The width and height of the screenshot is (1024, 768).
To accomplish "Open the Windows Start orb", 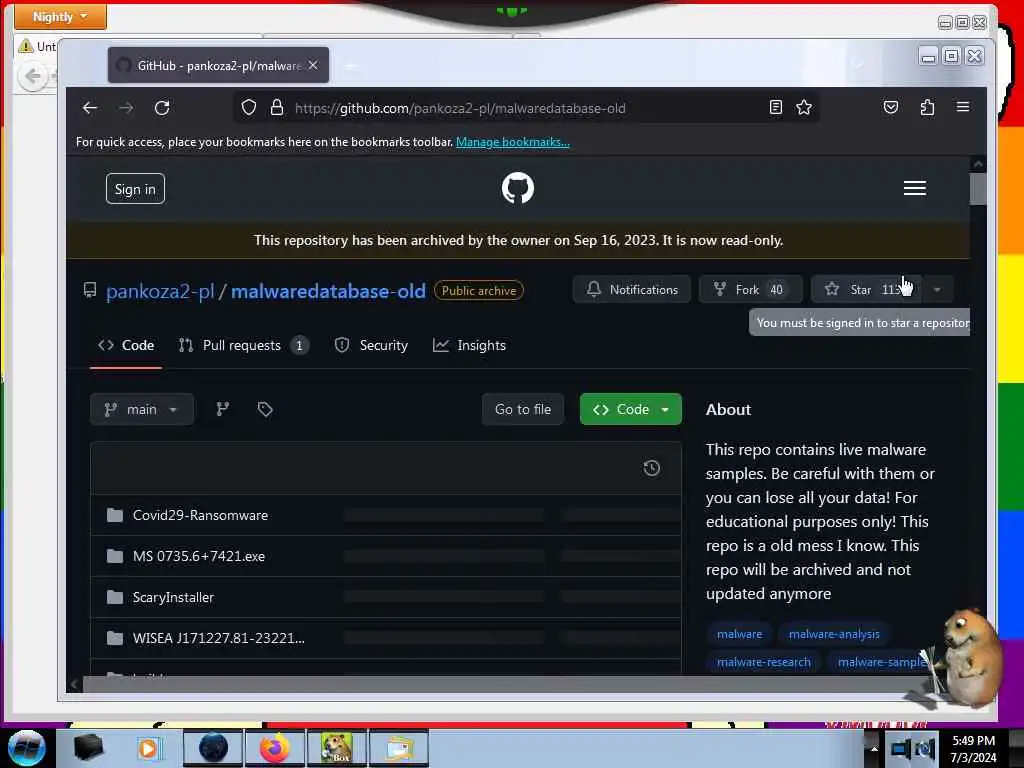I will click(27, 748).
